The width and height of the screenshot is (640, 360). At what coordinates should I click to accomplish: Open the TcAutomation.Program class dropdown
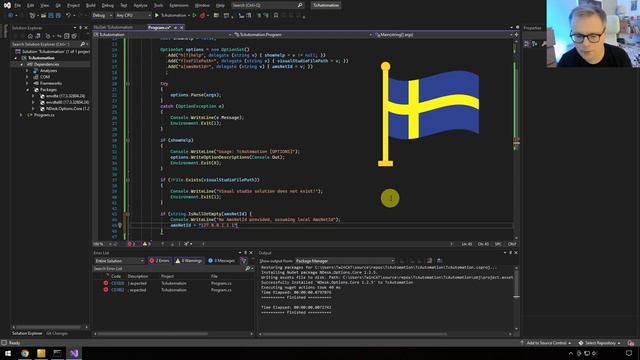click(302, 35)
